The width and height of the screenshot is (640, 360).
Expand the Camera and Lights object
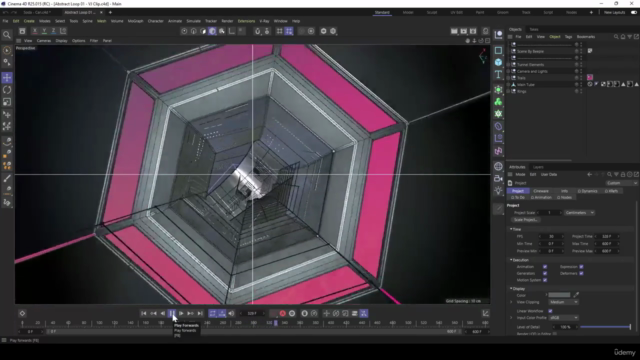click(508, 71)
